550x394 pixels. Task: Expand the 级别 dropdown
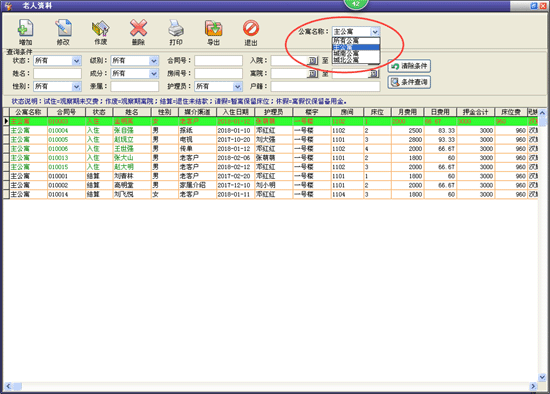pyautogui.click(x=154, y=61)
